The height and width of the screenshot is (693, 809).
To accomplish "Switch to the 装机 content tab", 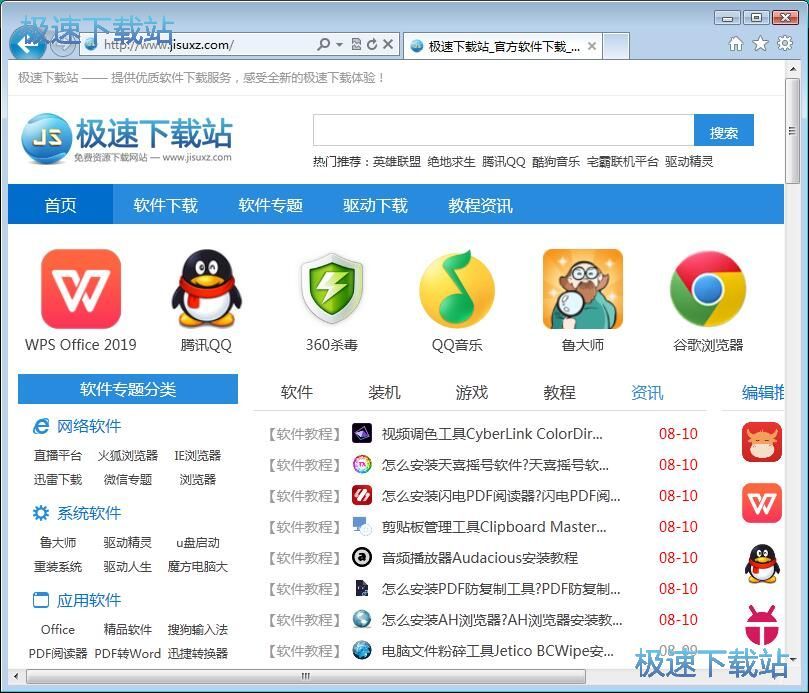I will point(384,392).
